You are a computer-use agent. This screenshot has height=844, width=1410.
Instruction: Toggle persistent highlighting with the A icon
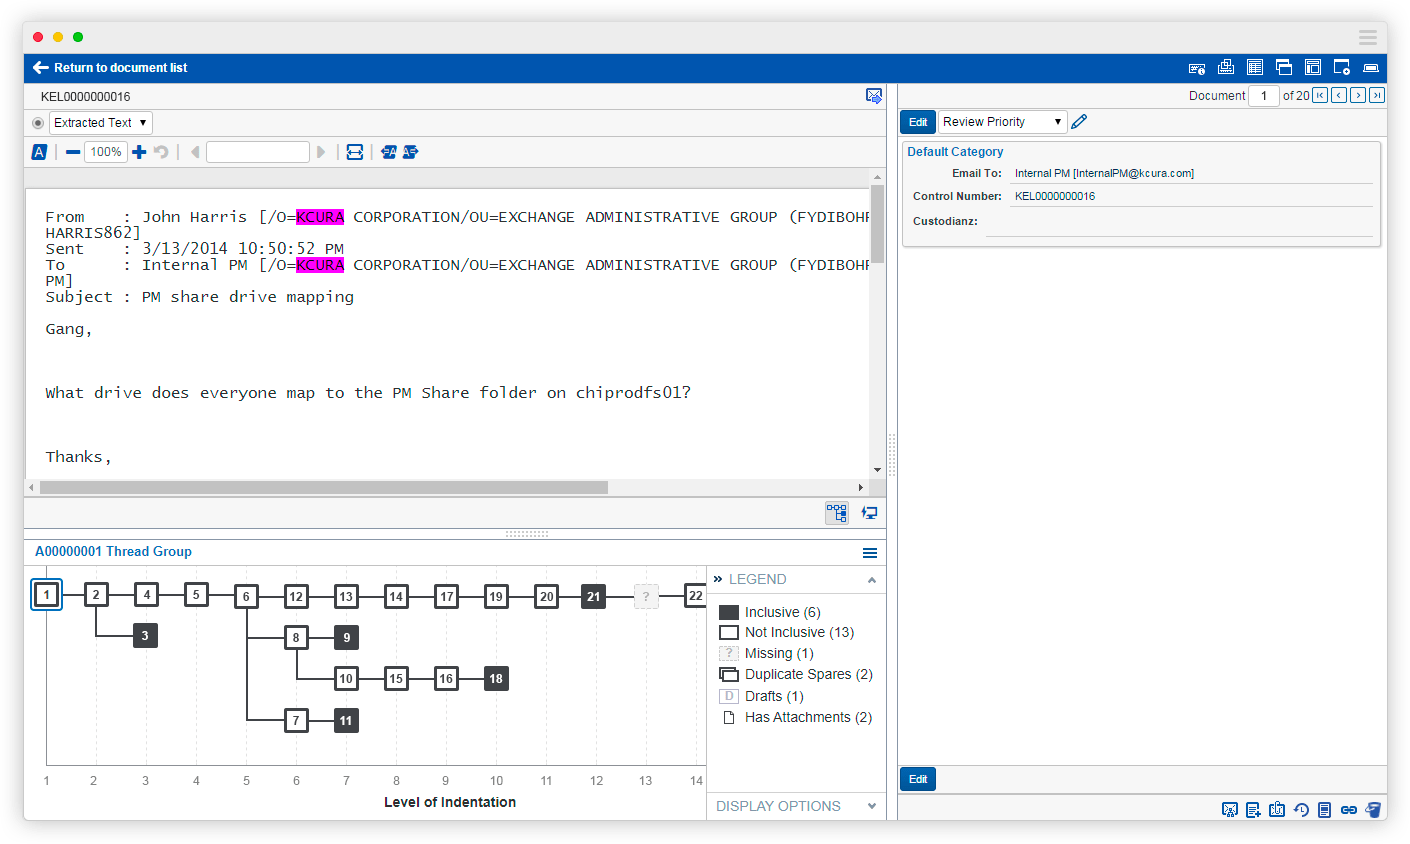point(39,151)
